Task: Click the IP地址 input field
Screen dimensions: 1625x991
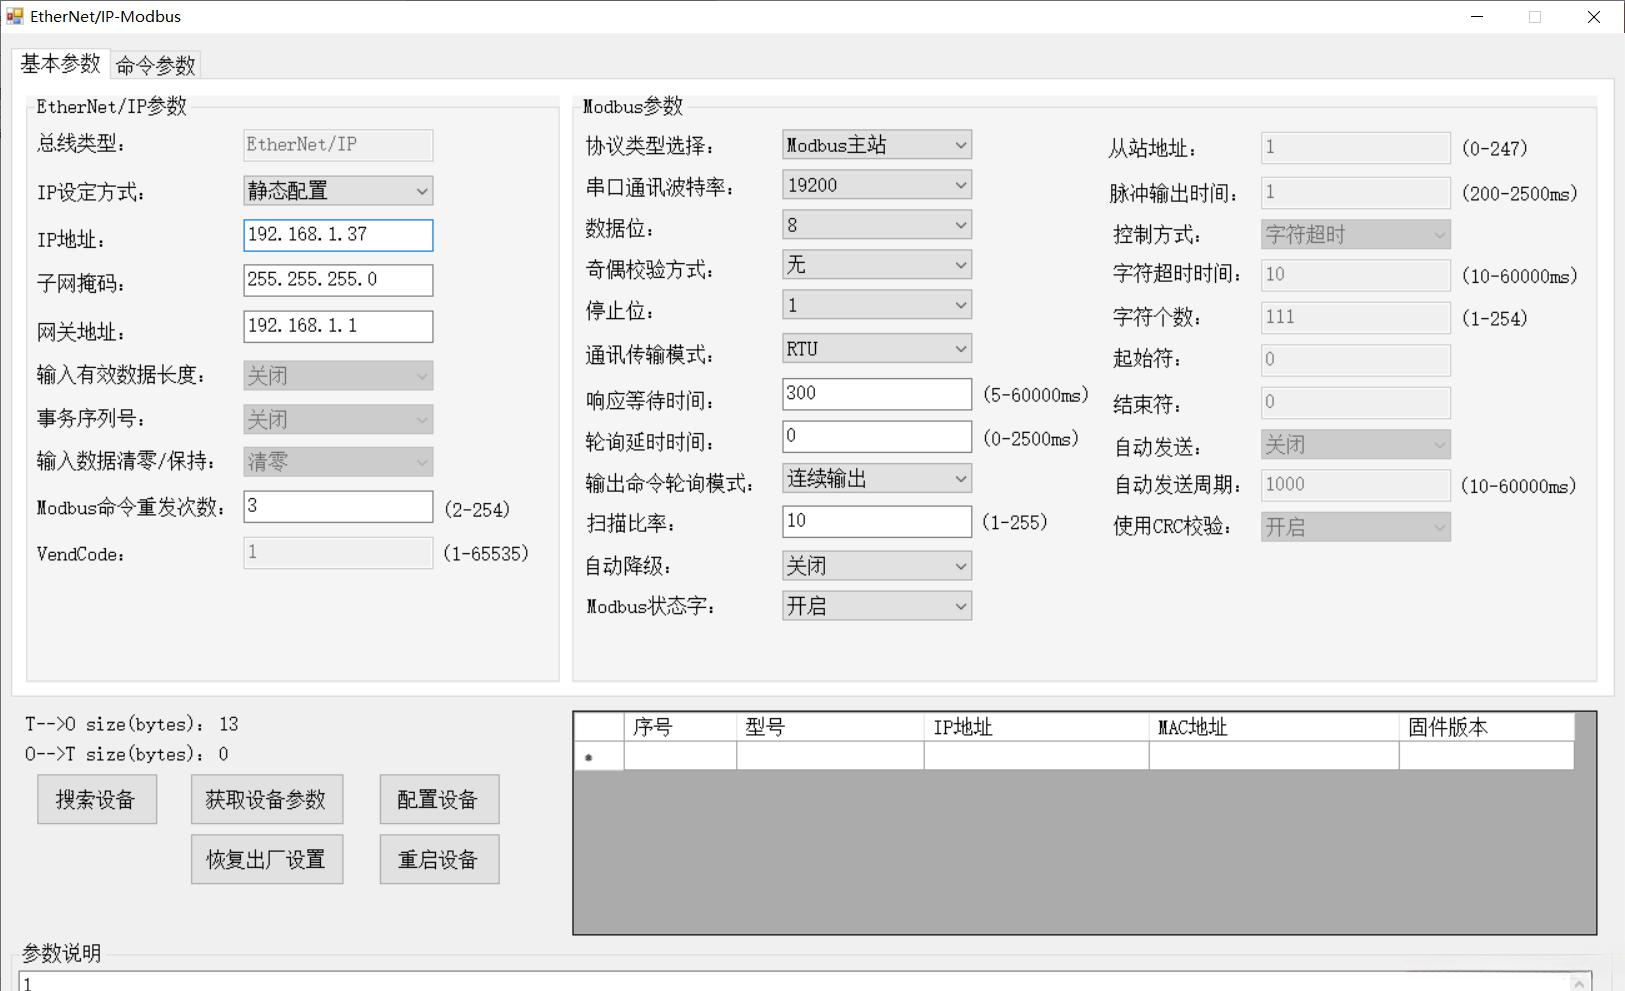Action: pyautogui.click(x=338, y=235)
